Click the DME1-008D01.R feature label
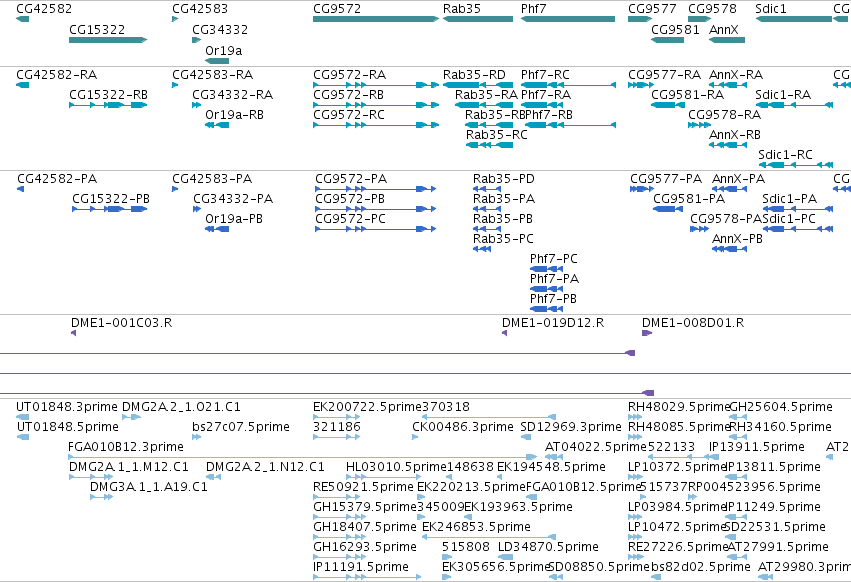Viewport: 851px width, 582px height. [693, 322]
